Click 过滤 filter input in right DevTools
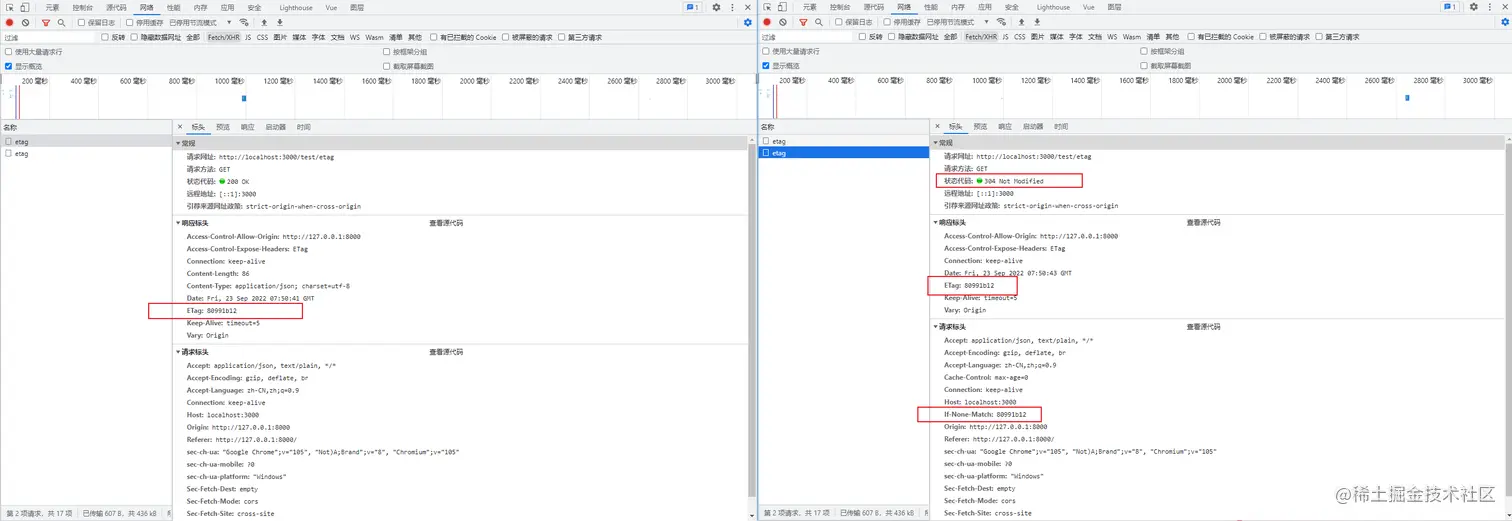The width and height of the screenshot is (1512, 521). coord(807,37)
